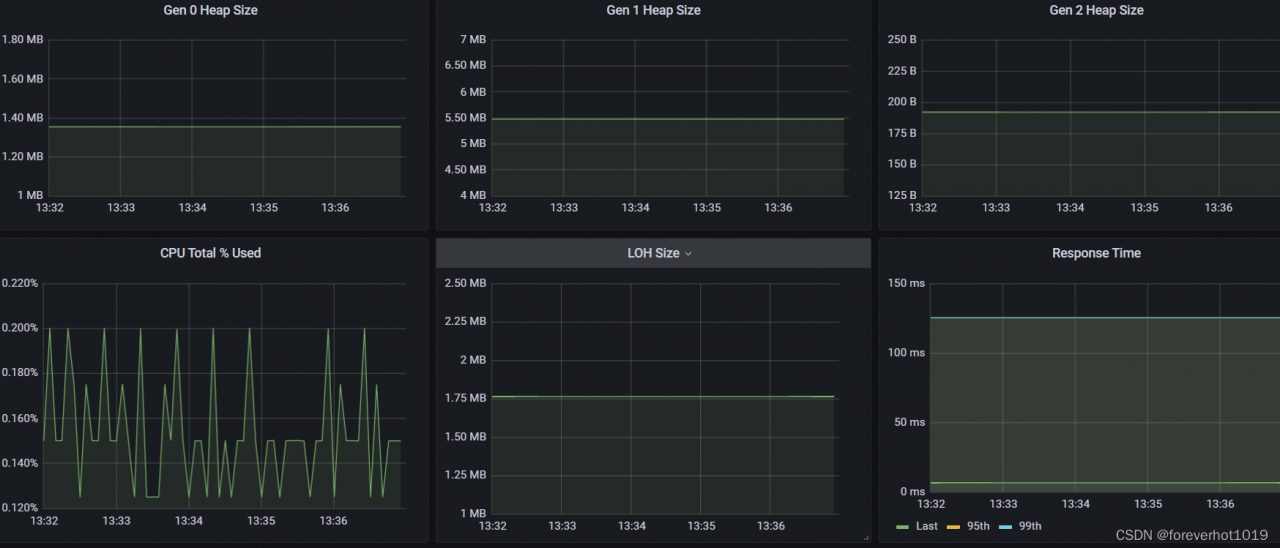Click the 2.50 MB label on LOH axis

click(465, 283)
